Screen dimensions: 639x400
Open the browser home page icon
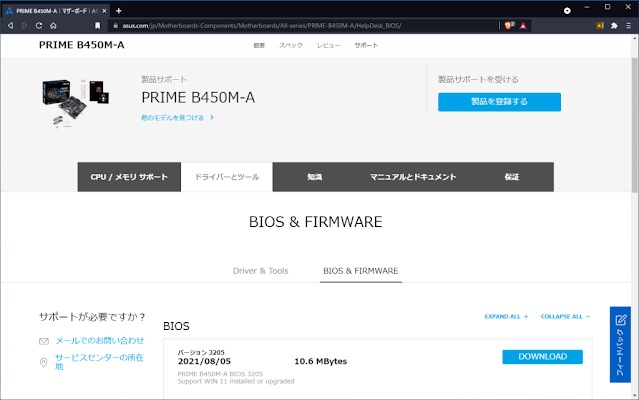tap(53, 26)
